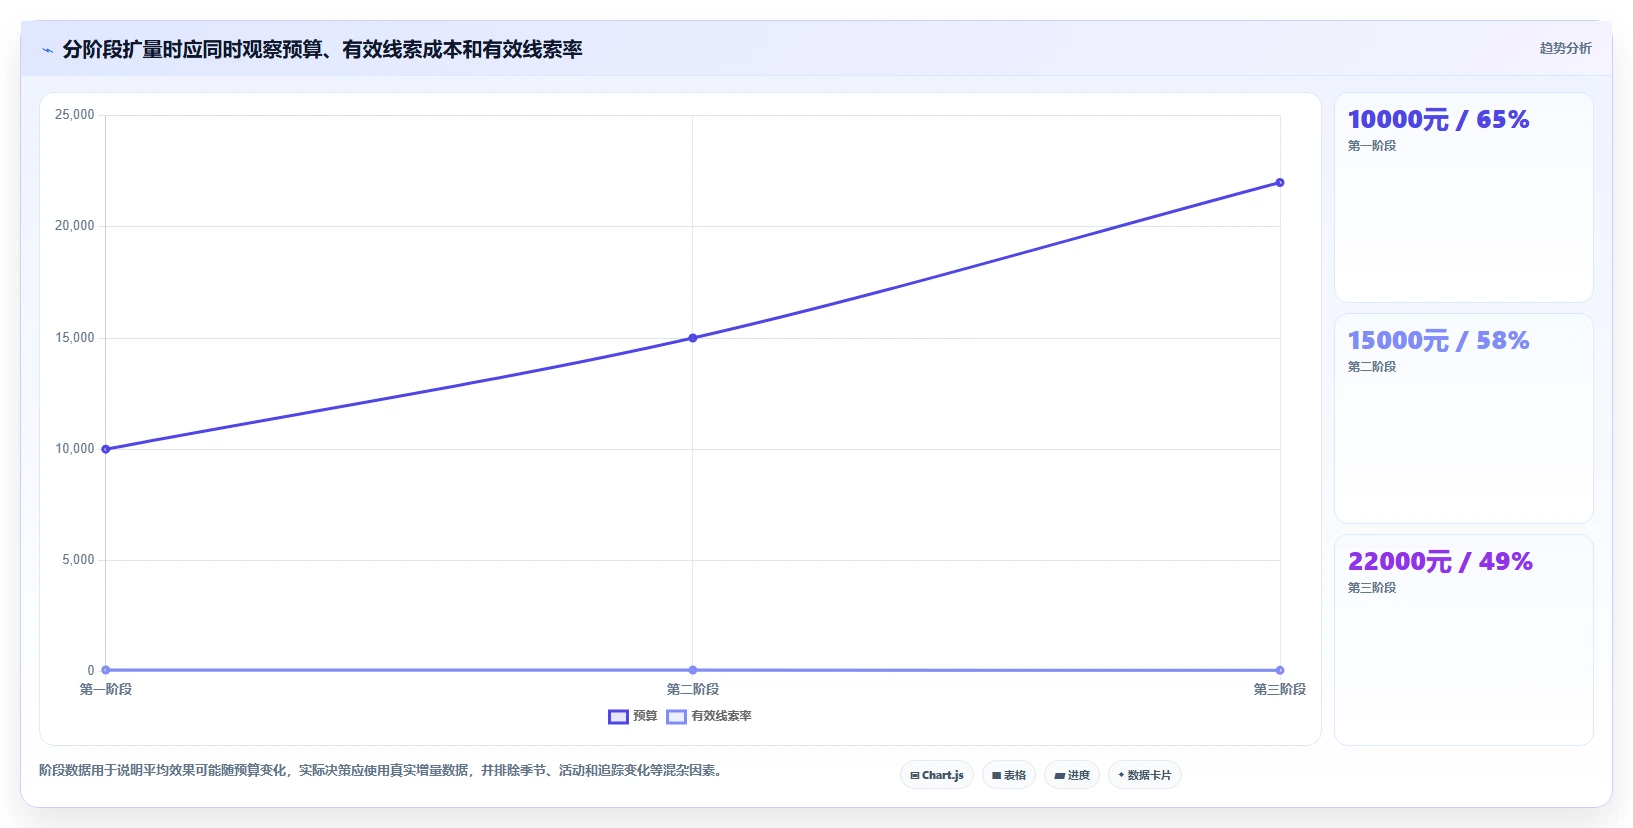The width and height of the screenshot is (1633, 828).
Task: Click the 趋势分析 label in the header
Action: (x=1565, y=48)
